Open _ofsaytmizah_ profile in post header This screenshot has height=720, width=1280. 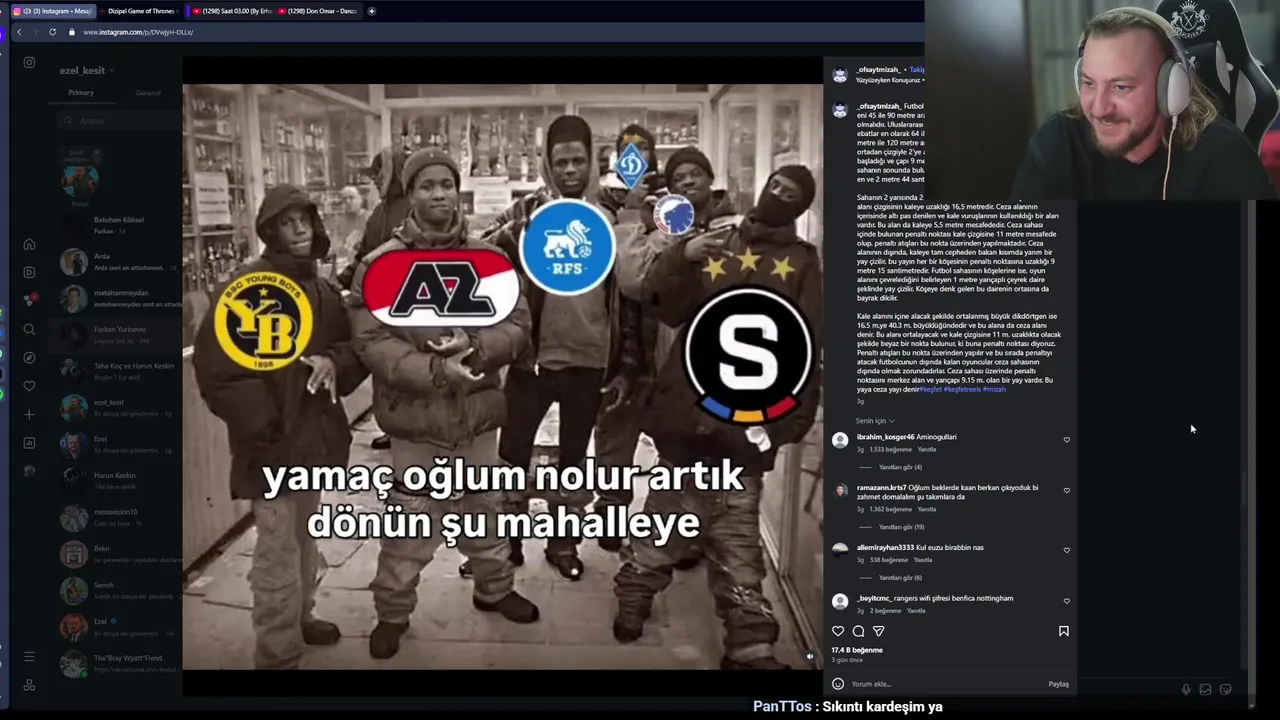click(880, 70)
